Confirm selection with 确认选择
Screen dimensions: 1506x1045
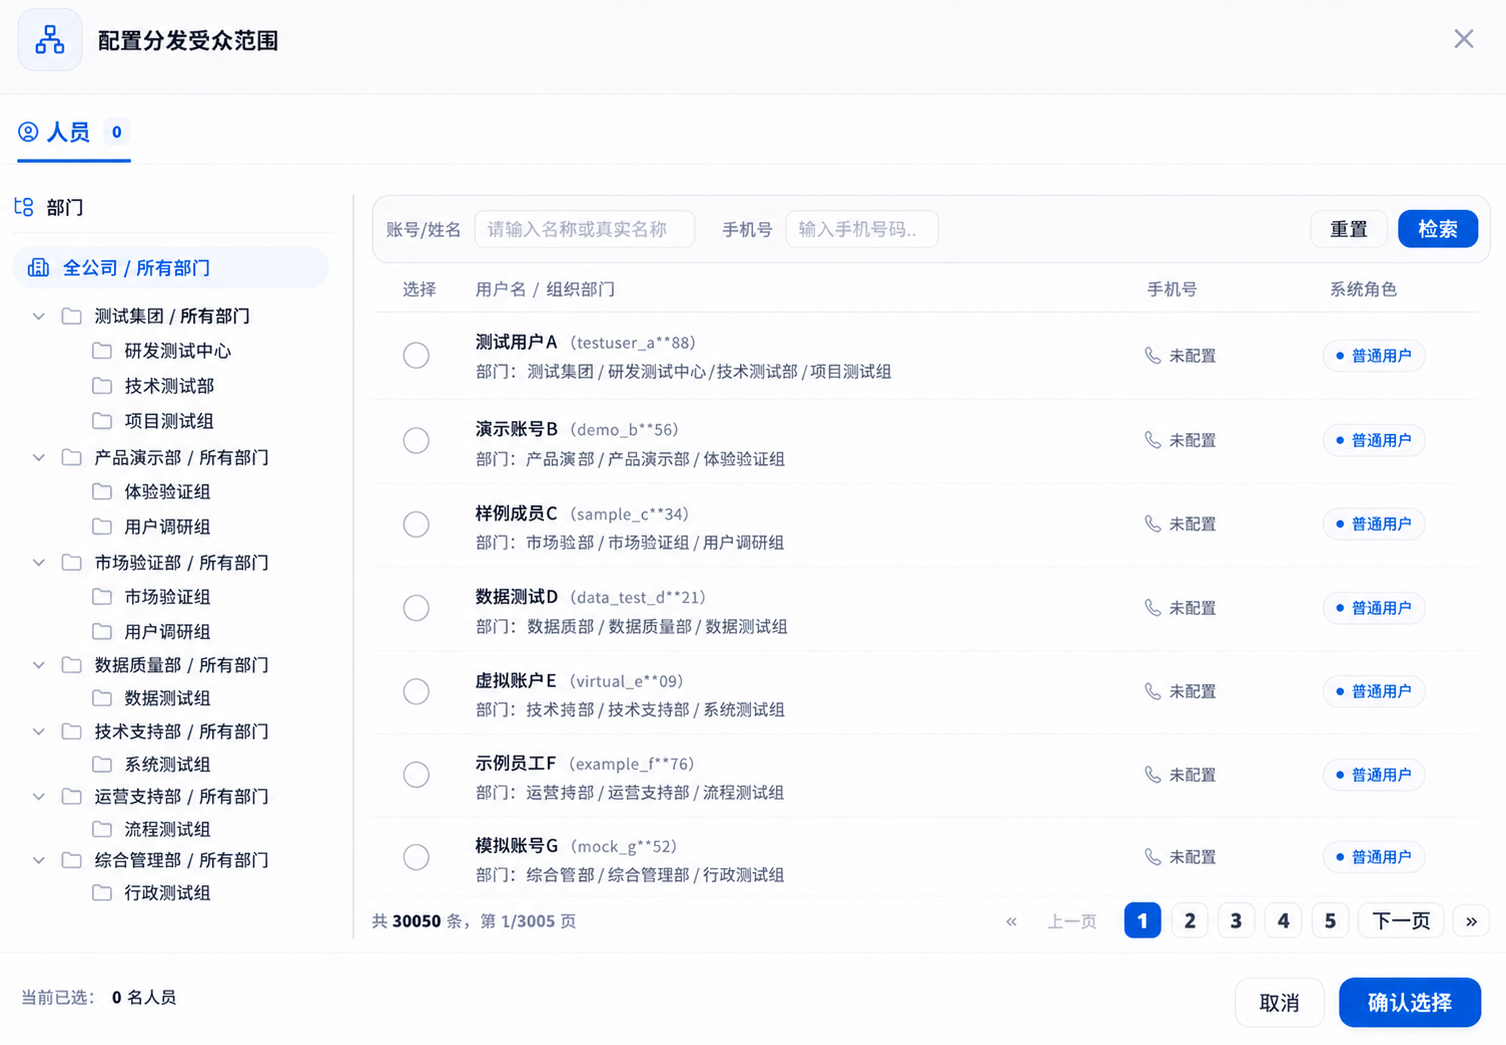[1410, 1002]
